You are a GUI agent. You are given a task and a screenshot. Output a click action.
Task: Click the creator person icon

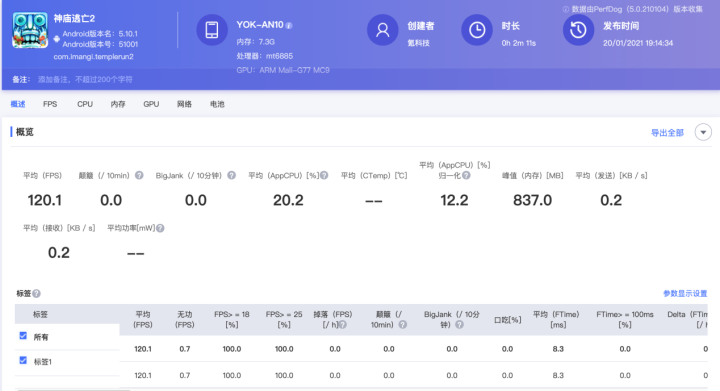point(382,30)
